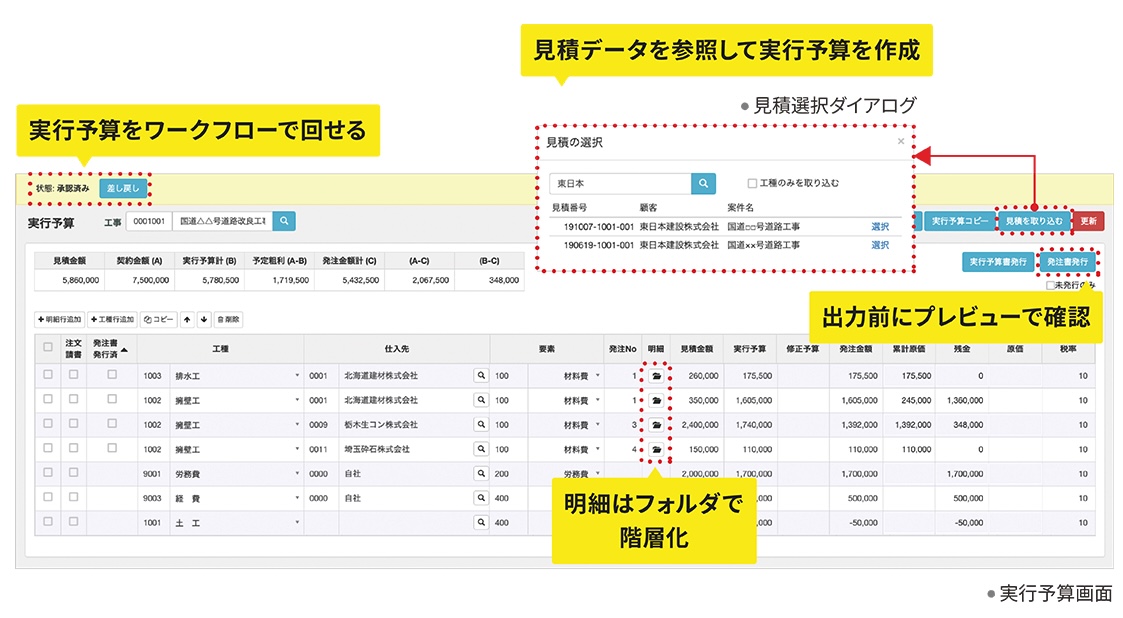Click the search icon beside the 工事 name field

click(x=284, y=221)
